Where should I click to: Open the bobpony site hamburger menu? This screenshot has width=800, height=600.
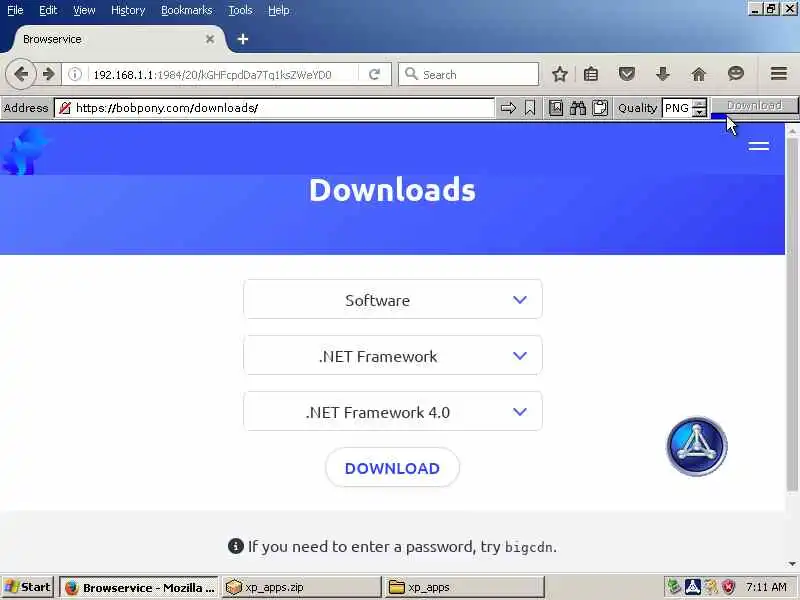759,146
